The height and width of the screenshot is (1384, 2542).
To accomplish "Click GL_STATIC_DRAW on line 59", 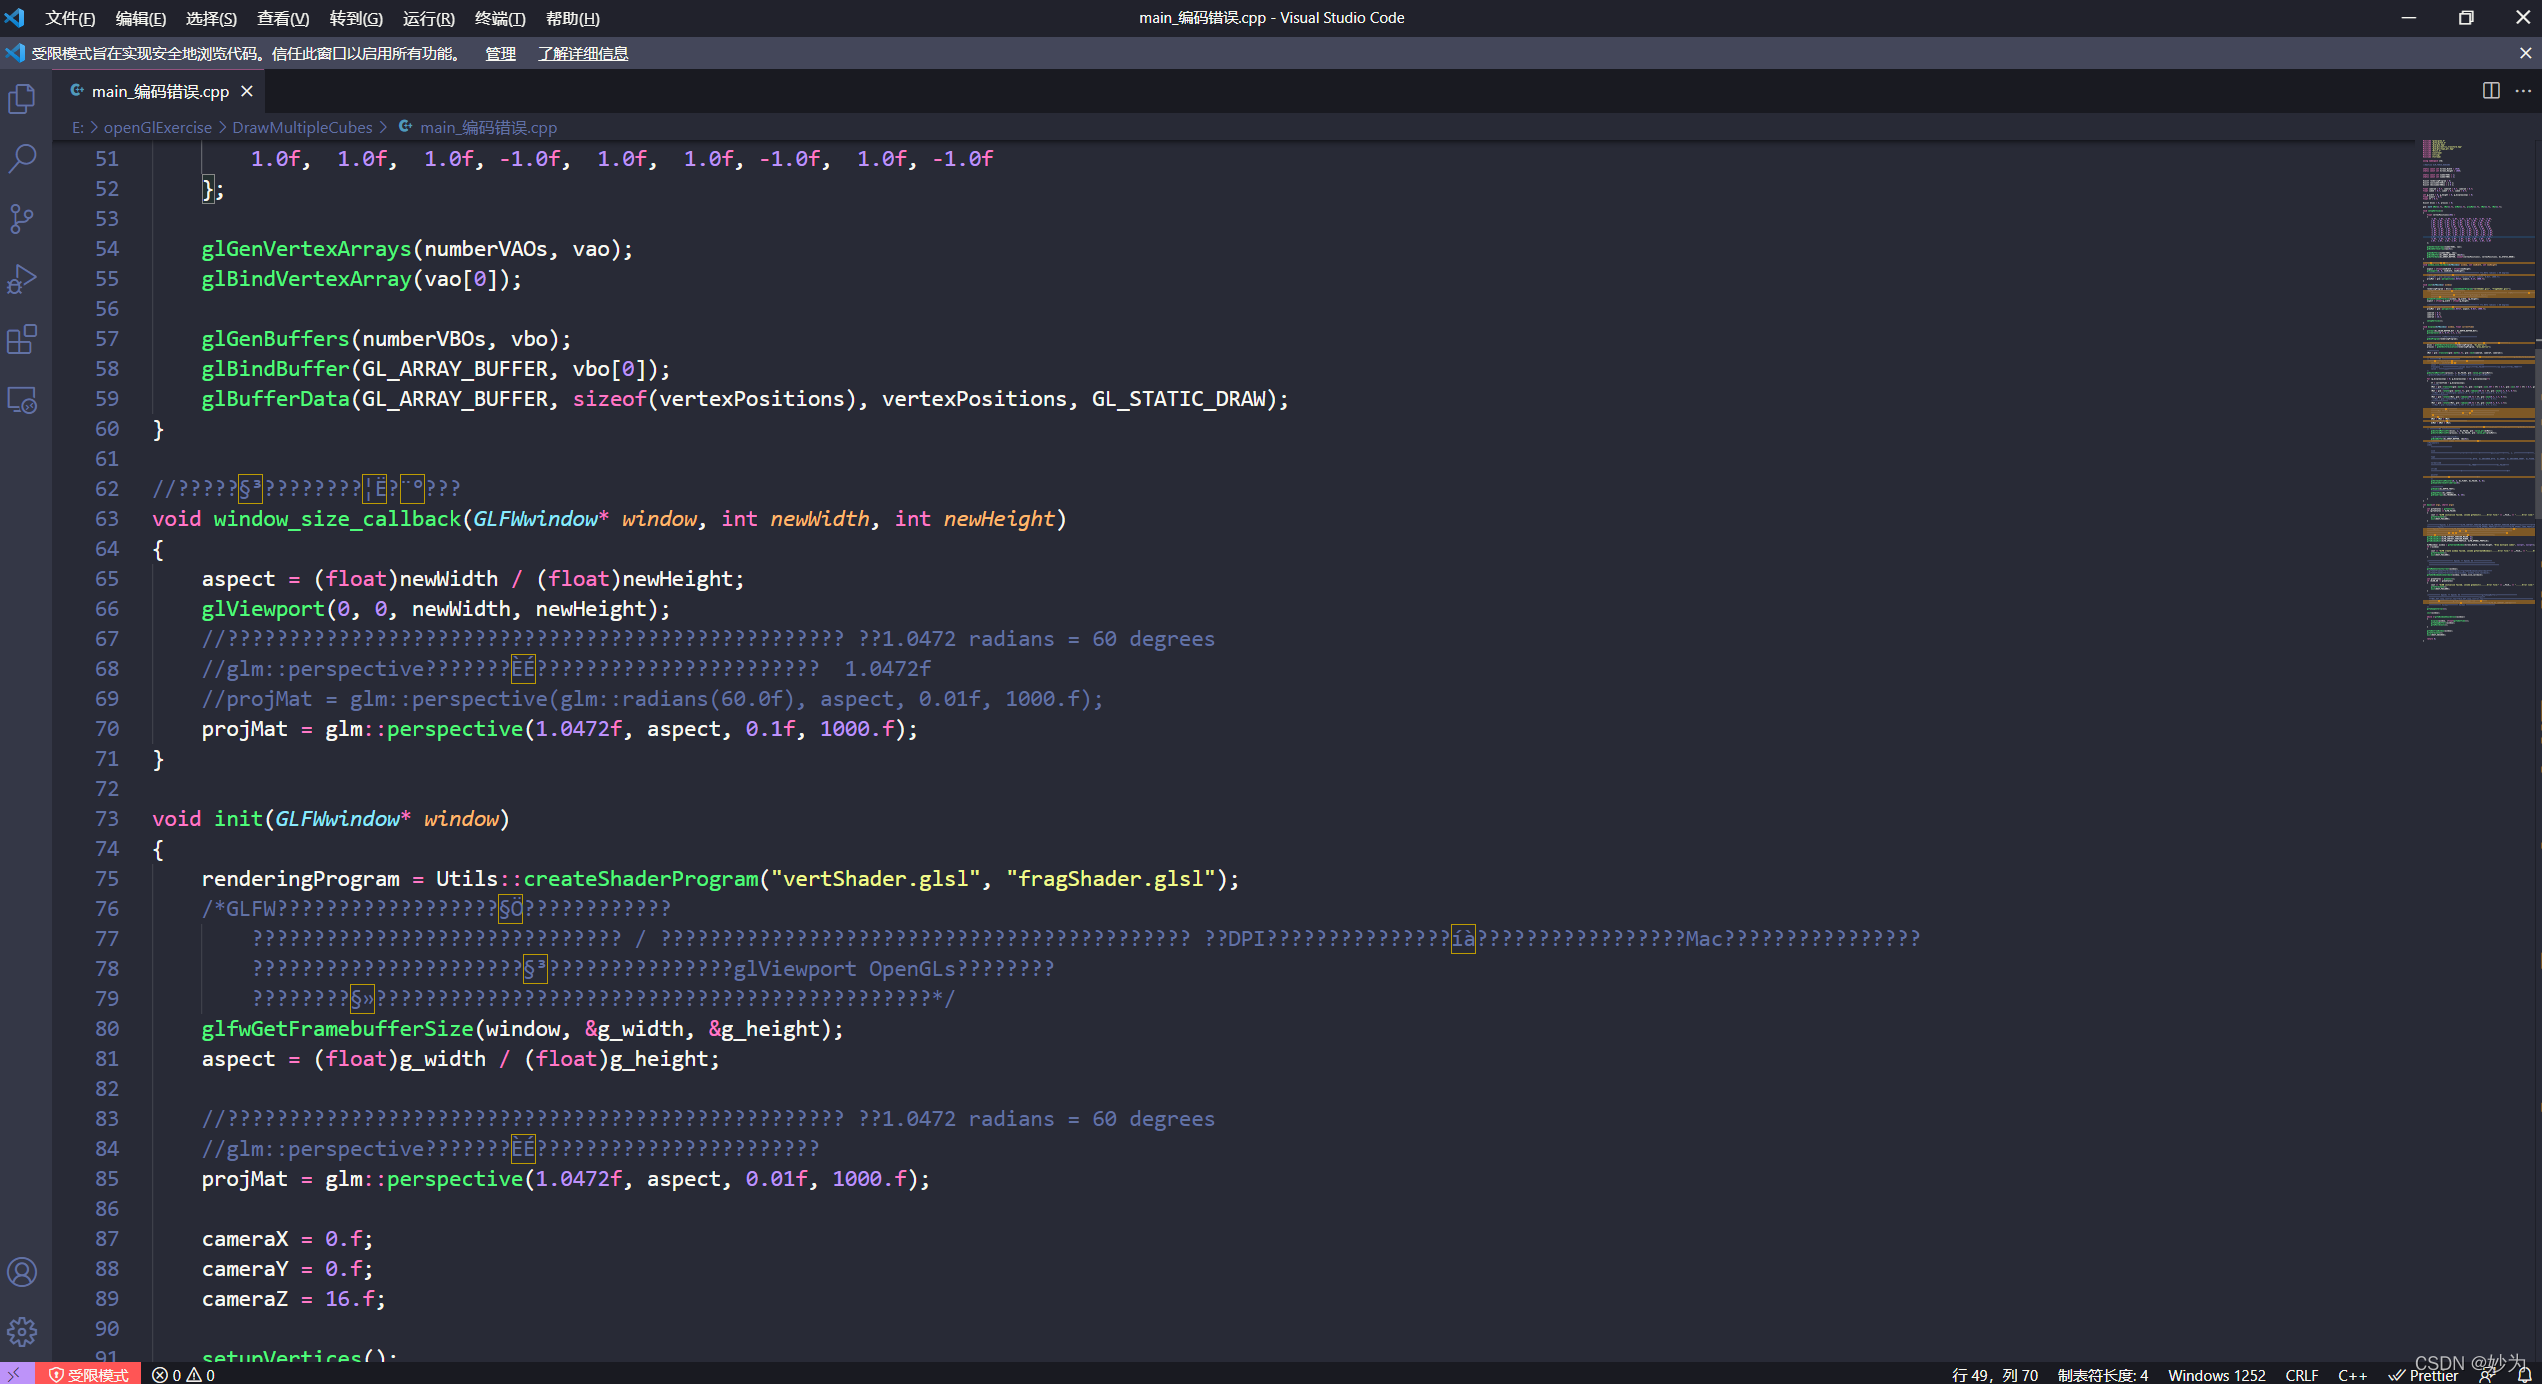I will click(1179, 398).
